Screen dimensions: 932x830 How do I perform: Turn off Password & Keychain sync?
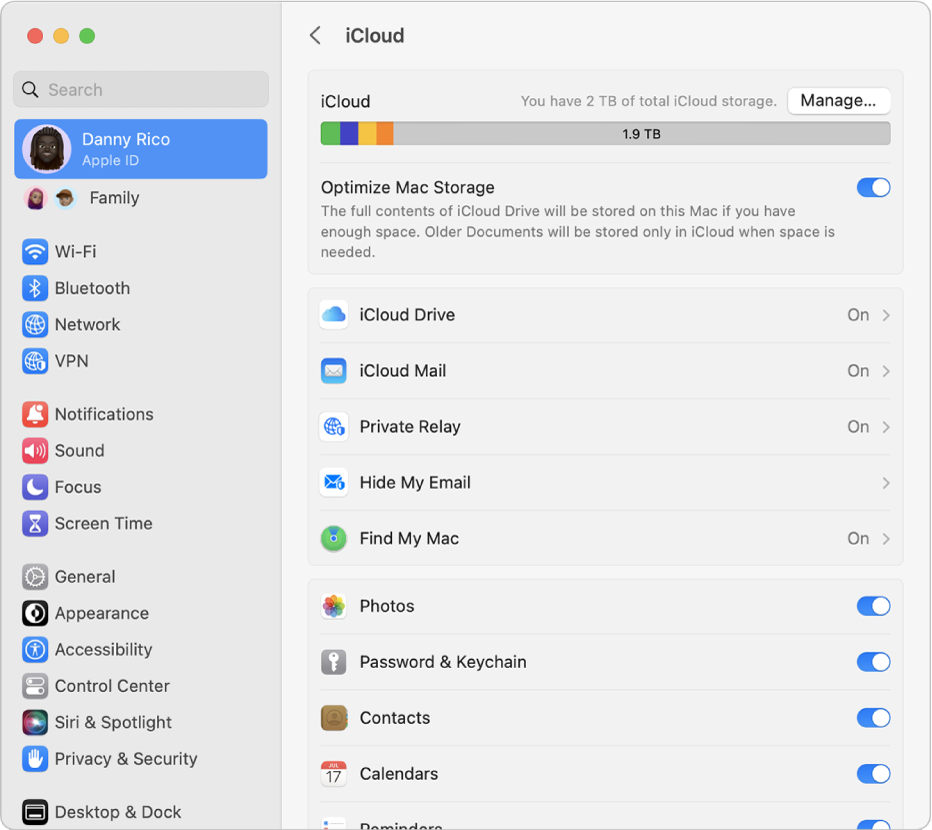coord(873,662)
